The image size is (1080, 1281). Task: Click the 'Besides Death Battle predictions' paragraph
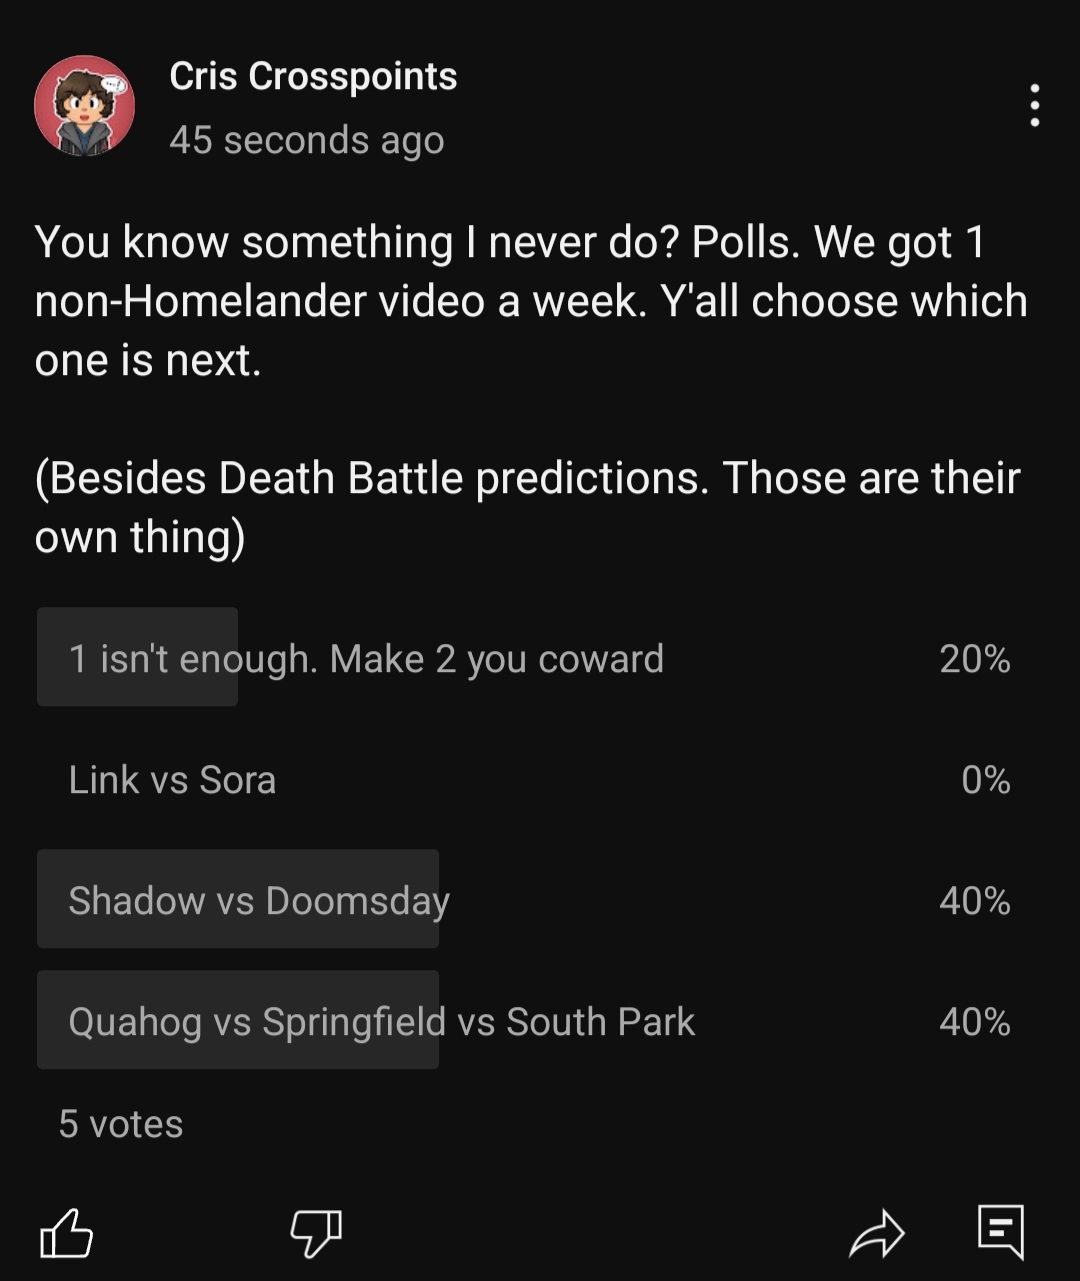tap(527, 507)
